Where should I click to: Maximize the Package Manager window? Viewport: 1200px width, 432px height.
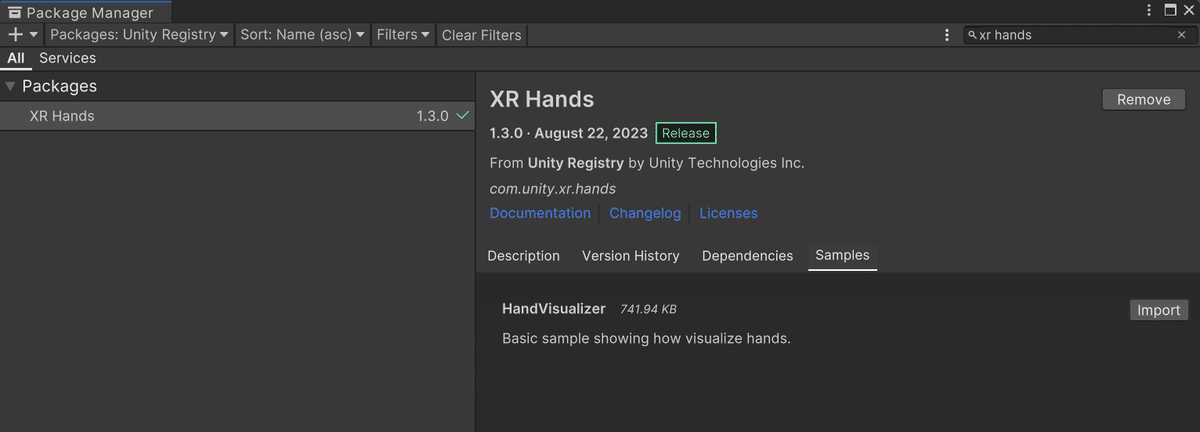pos(1169,10)
